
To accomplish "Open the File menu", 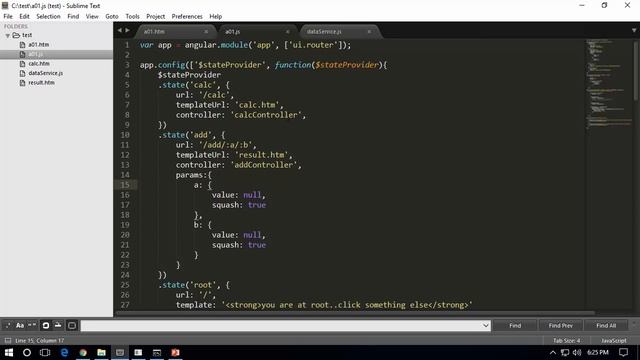I will 8,16.
